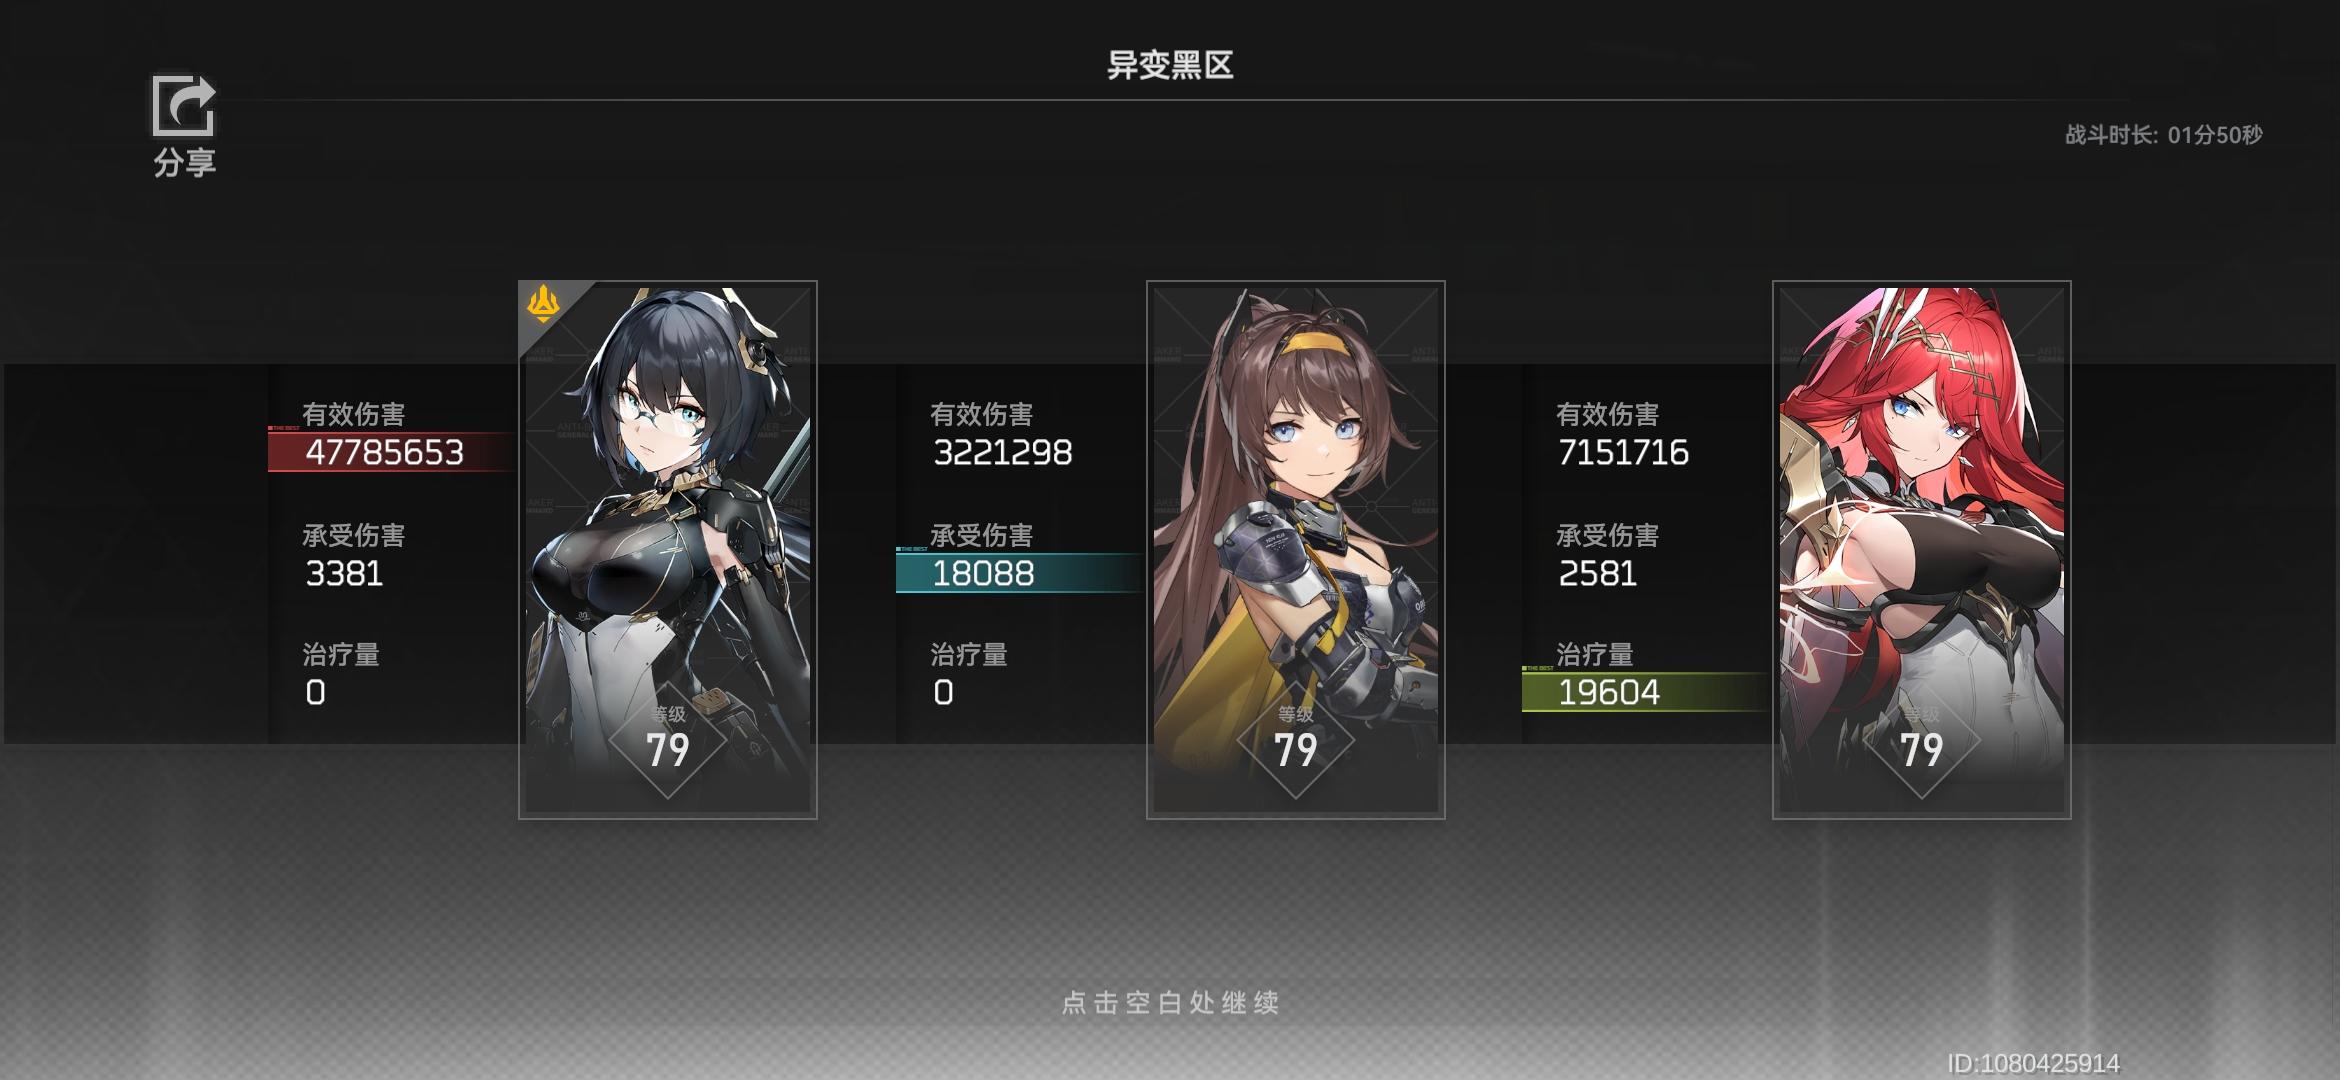Click the green highlighted healing value 19604

pos(1609,692)
